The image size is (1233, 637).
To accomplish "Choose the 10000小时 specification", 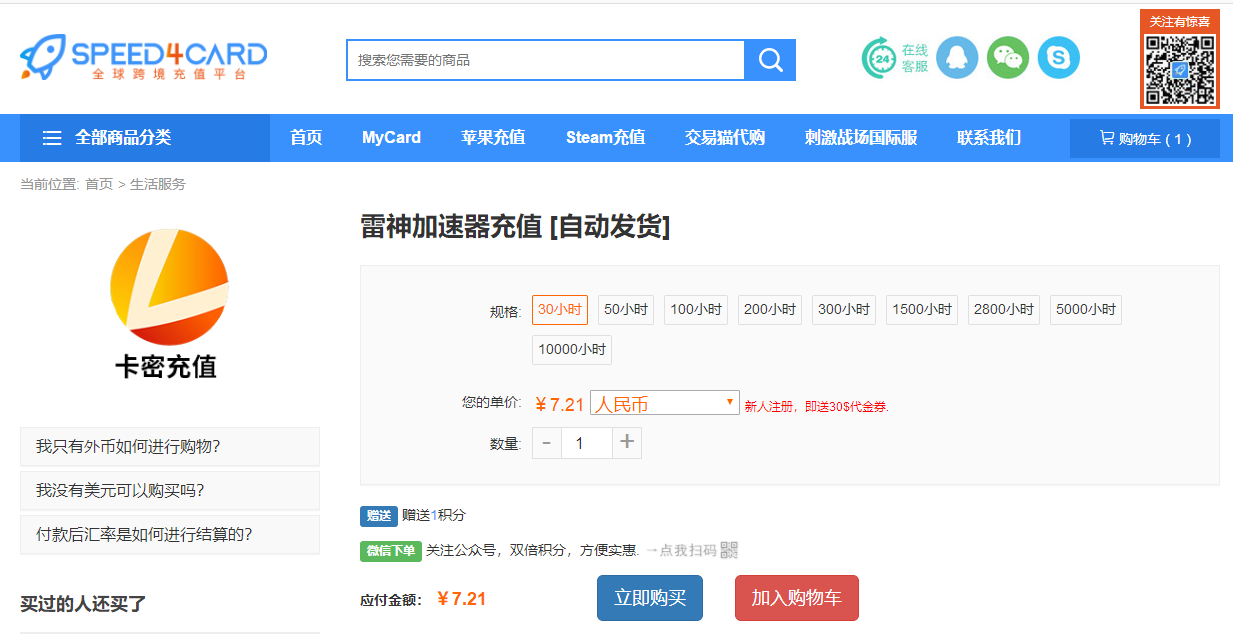I will tap(572, 350).
